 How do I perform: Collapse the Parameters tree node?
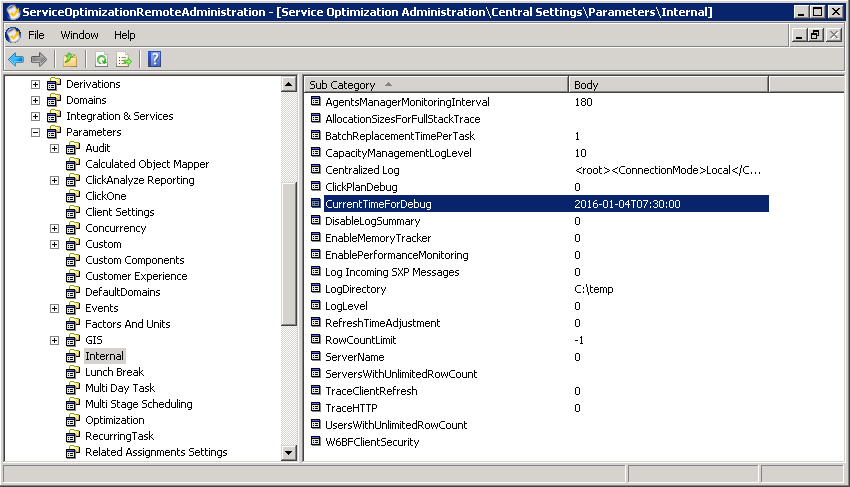pos(35,132)
